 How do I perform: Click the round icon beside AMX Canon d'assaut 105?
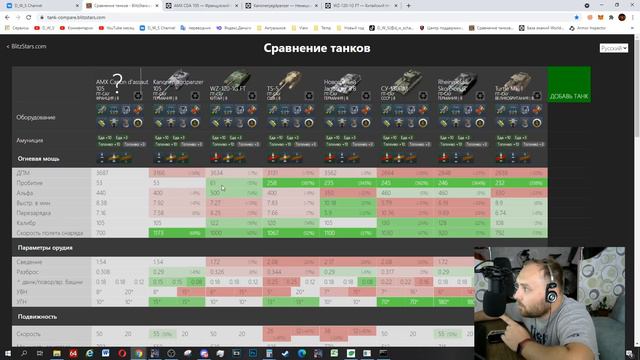coord(138,96)
